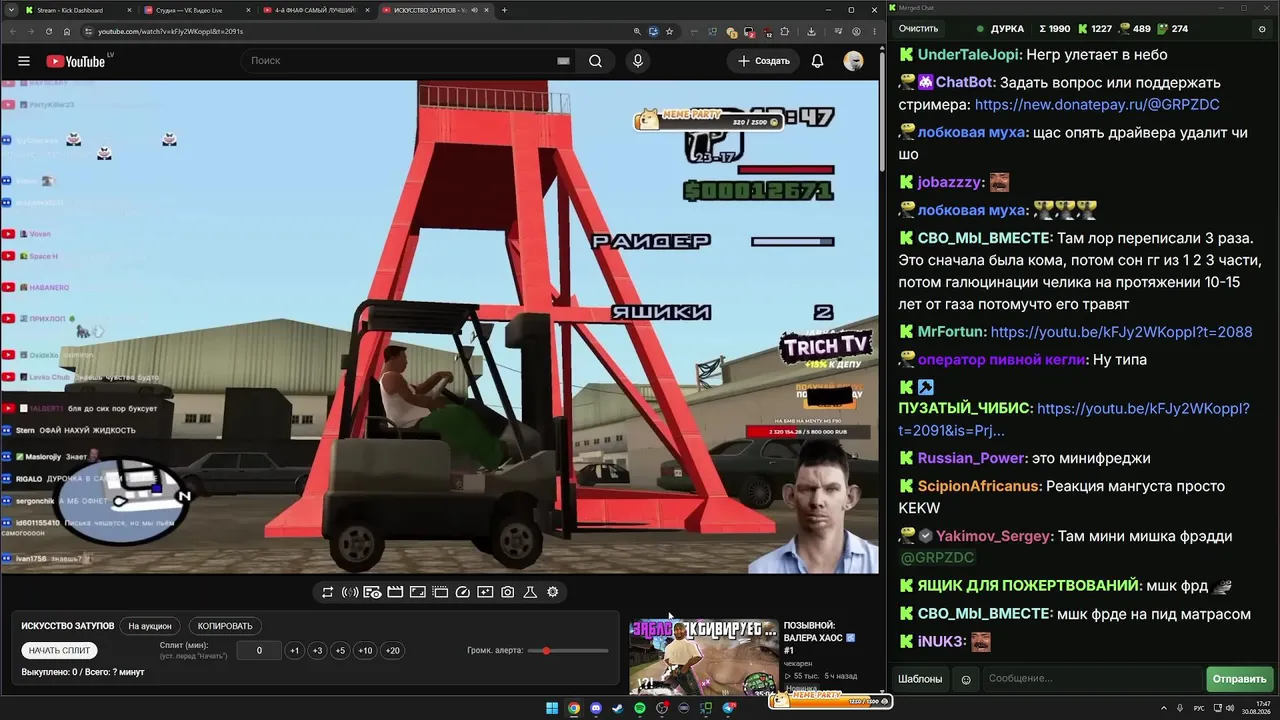
Task: Add 10 minutes with the +10 button
Action: [x=365, y=650]
